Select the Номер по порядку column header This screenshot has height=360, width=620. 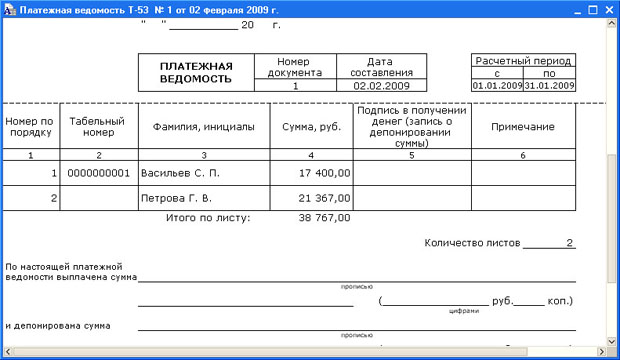click(x=31, y=127)
